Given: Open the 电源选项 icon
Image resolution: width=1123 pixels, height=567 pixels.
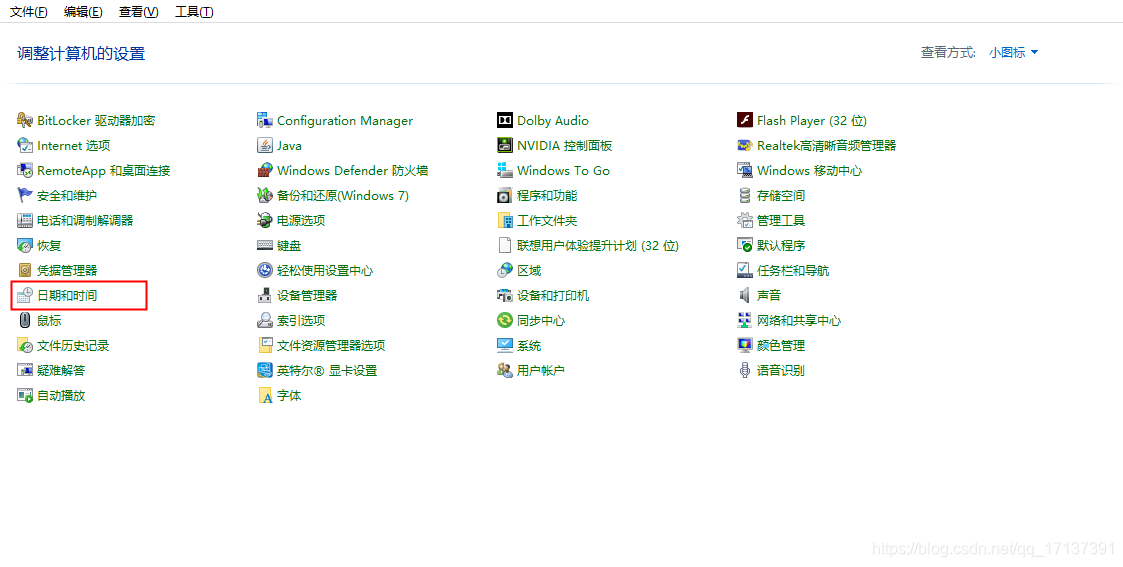Looking at the screenshot, I should [x=265, y=220].
